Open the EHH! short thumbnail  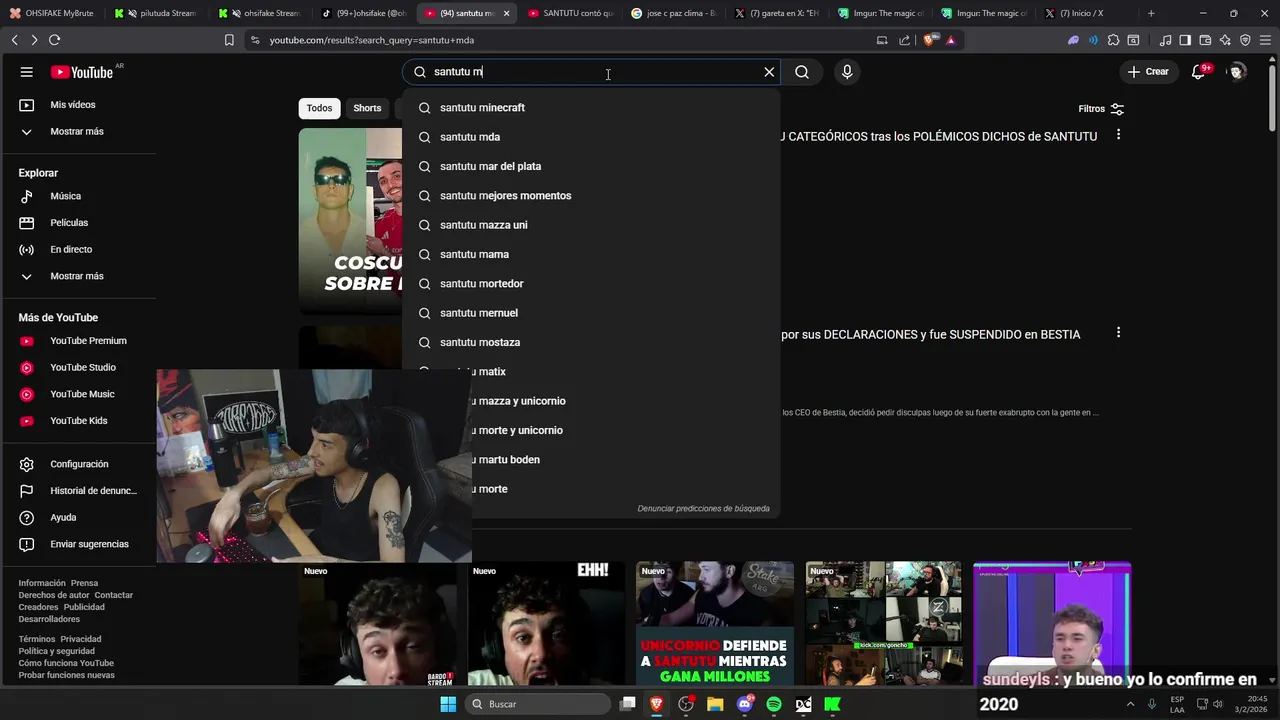pos(546,623)
